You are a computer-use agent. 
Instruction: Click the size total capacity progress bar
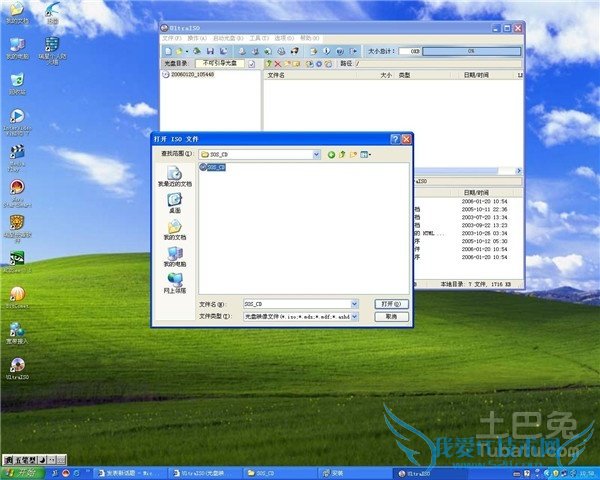(x=471, y=51)
